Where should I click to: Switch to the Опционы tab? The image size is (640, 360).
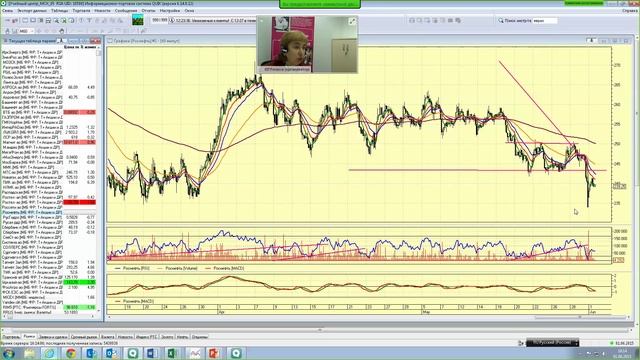pyautogui.click(x=200, y=337)
